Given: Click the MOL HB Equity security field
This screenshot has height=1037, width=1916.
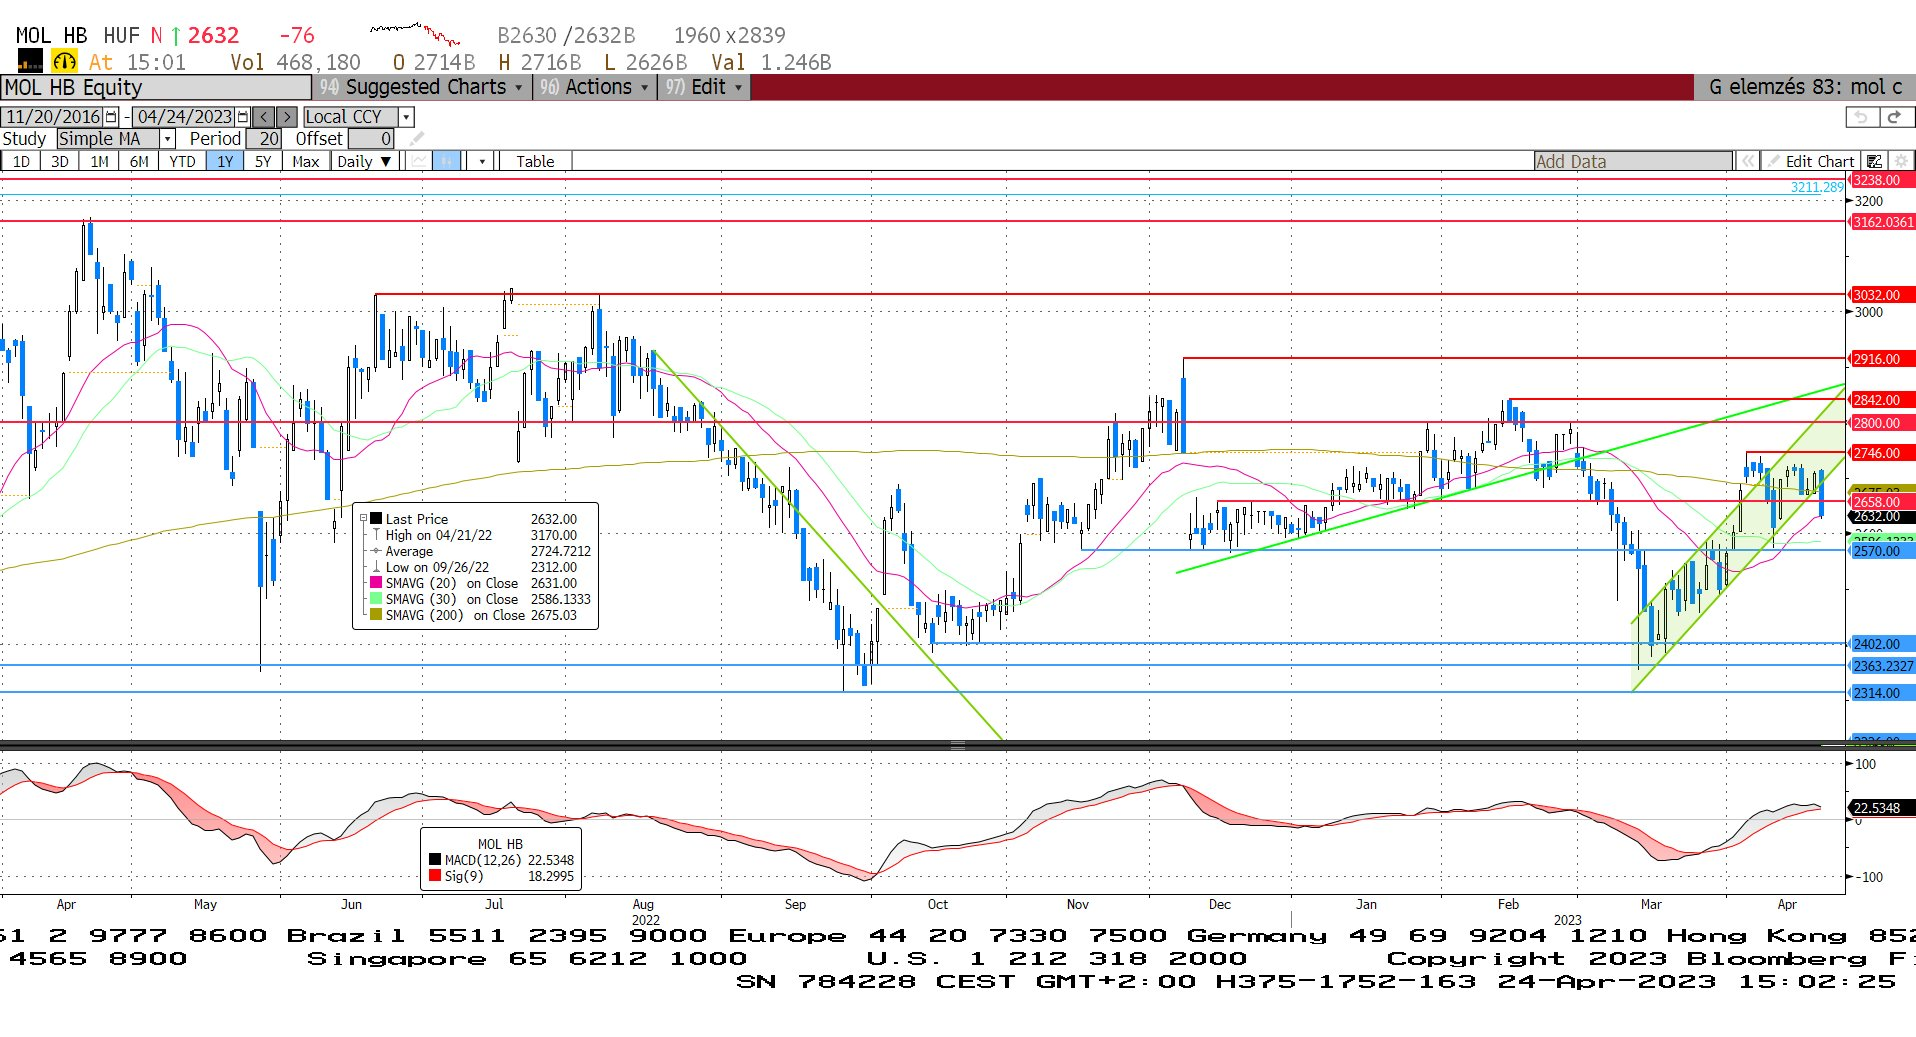Looking at the screenshot, I should pyautogui.click(x=156, y=87).
